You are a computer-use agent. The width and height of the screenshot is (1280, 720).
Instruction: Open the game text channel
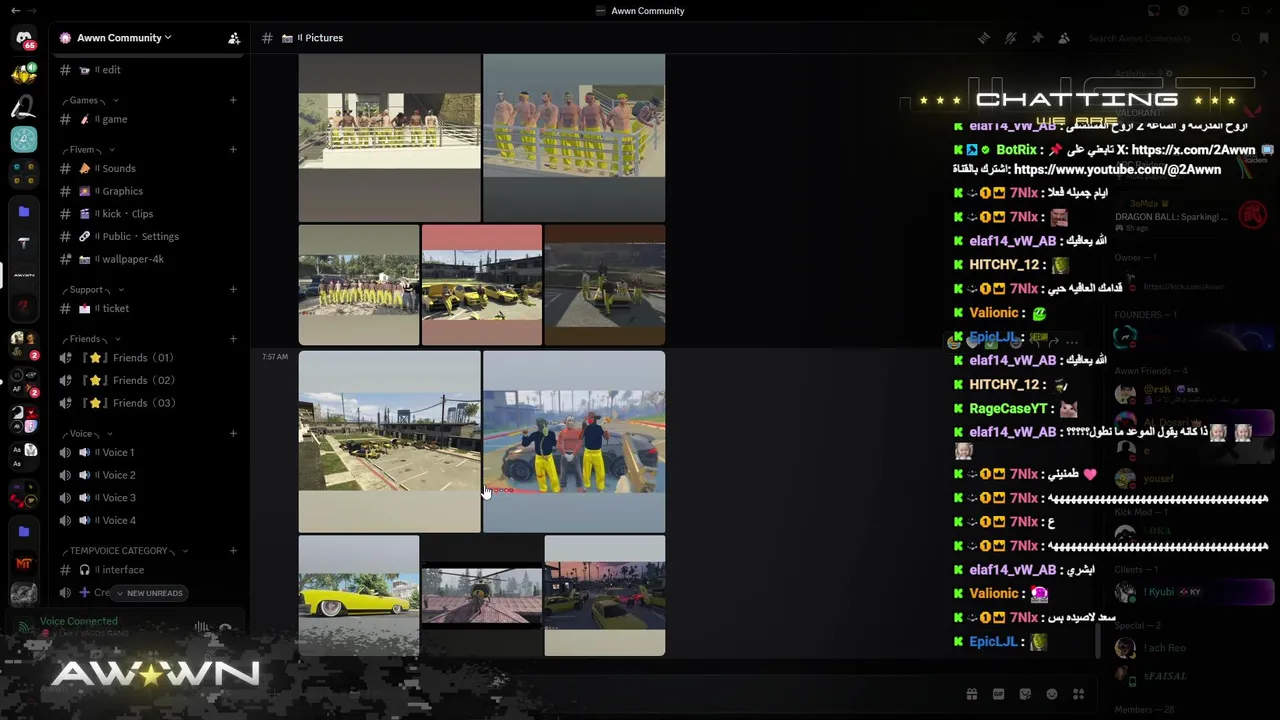click(150, 119)
